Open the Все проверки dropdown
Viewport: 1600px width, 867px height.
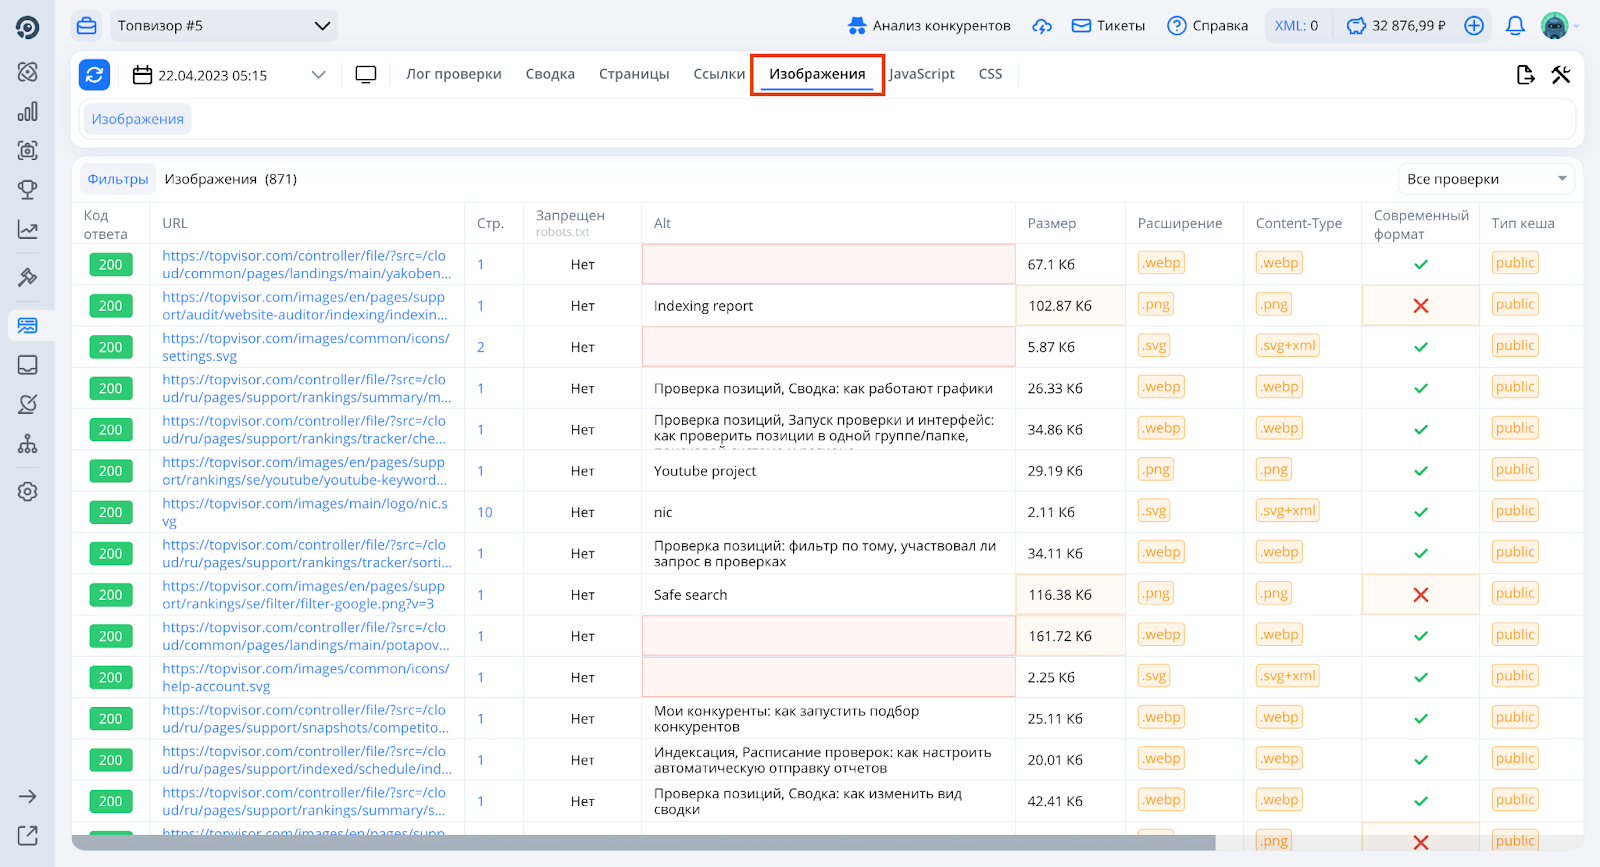[x=1485, y=179]
